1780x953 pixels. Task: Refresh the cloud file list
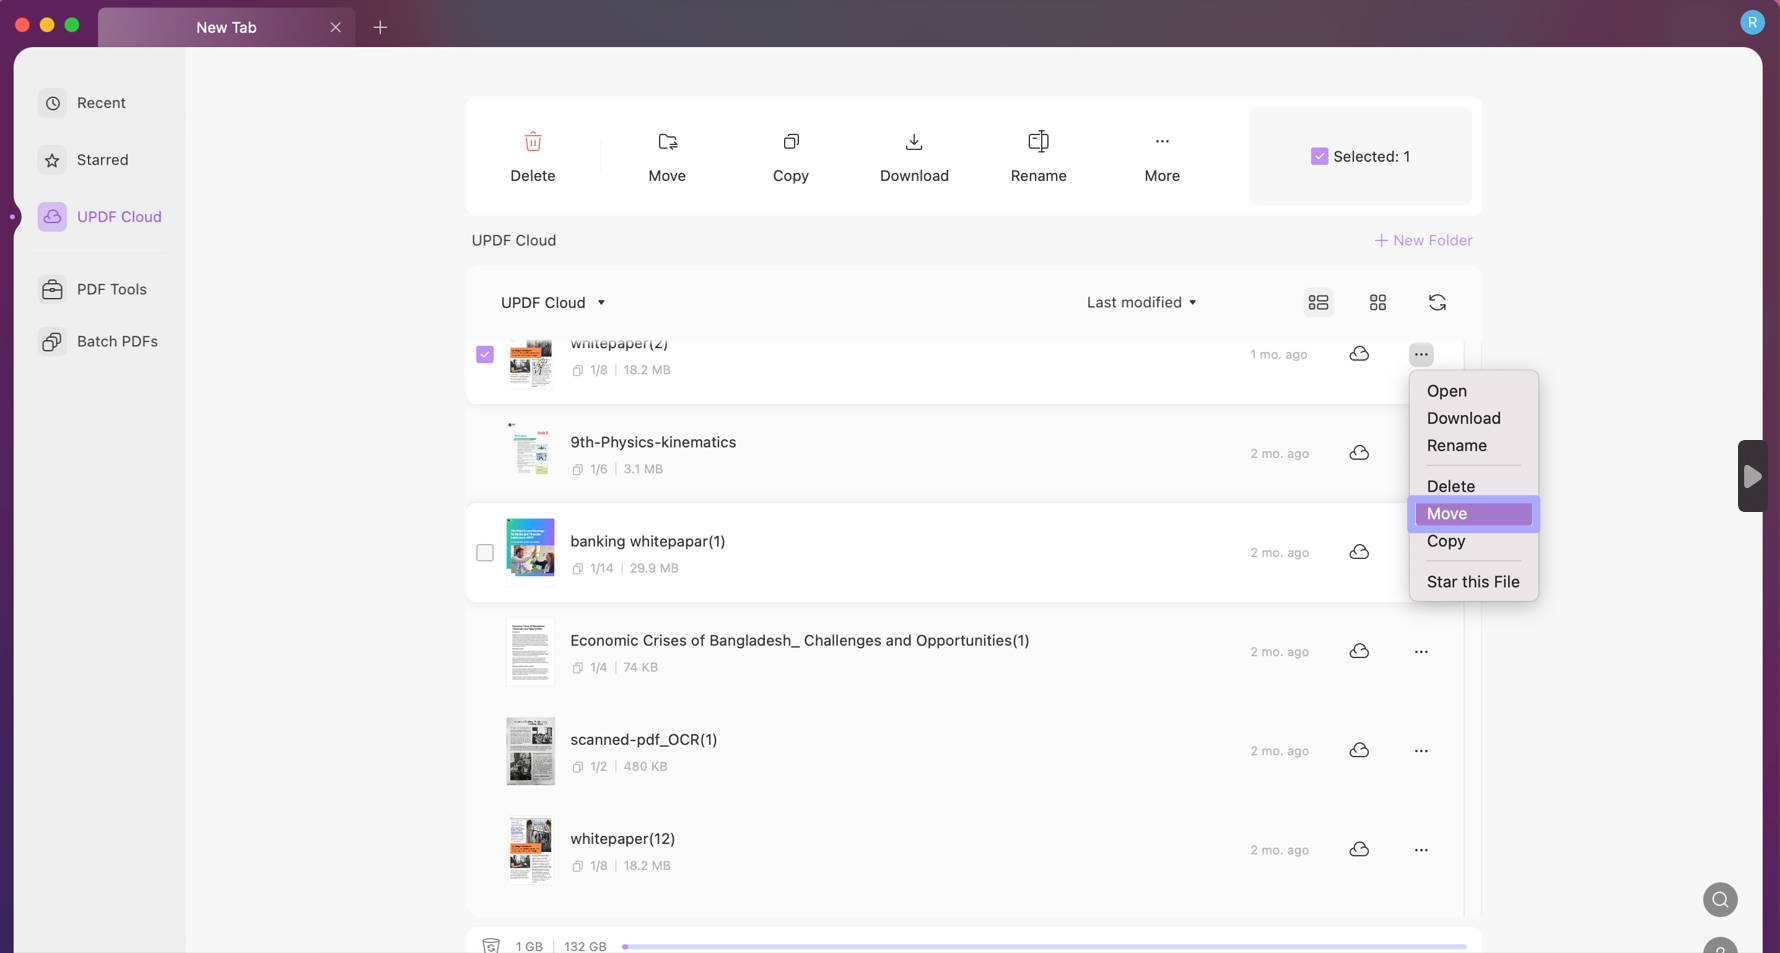1437,303
